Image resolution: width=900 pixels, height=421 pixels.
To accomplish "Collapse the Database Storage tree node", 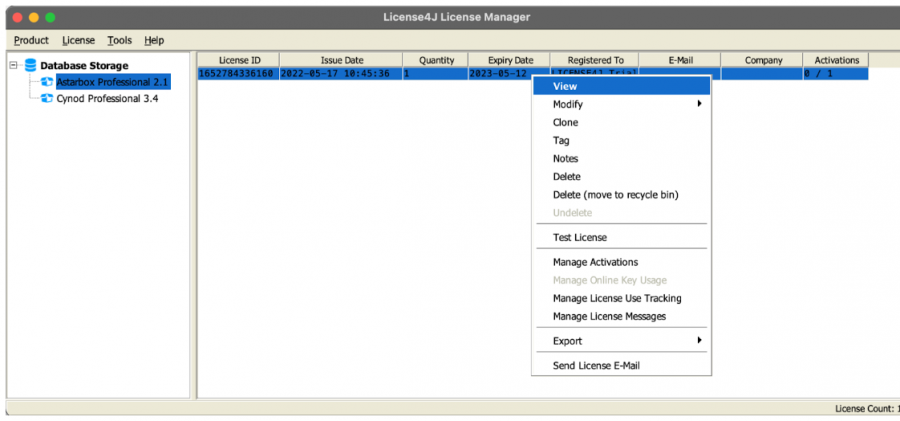I will point(13,65).
